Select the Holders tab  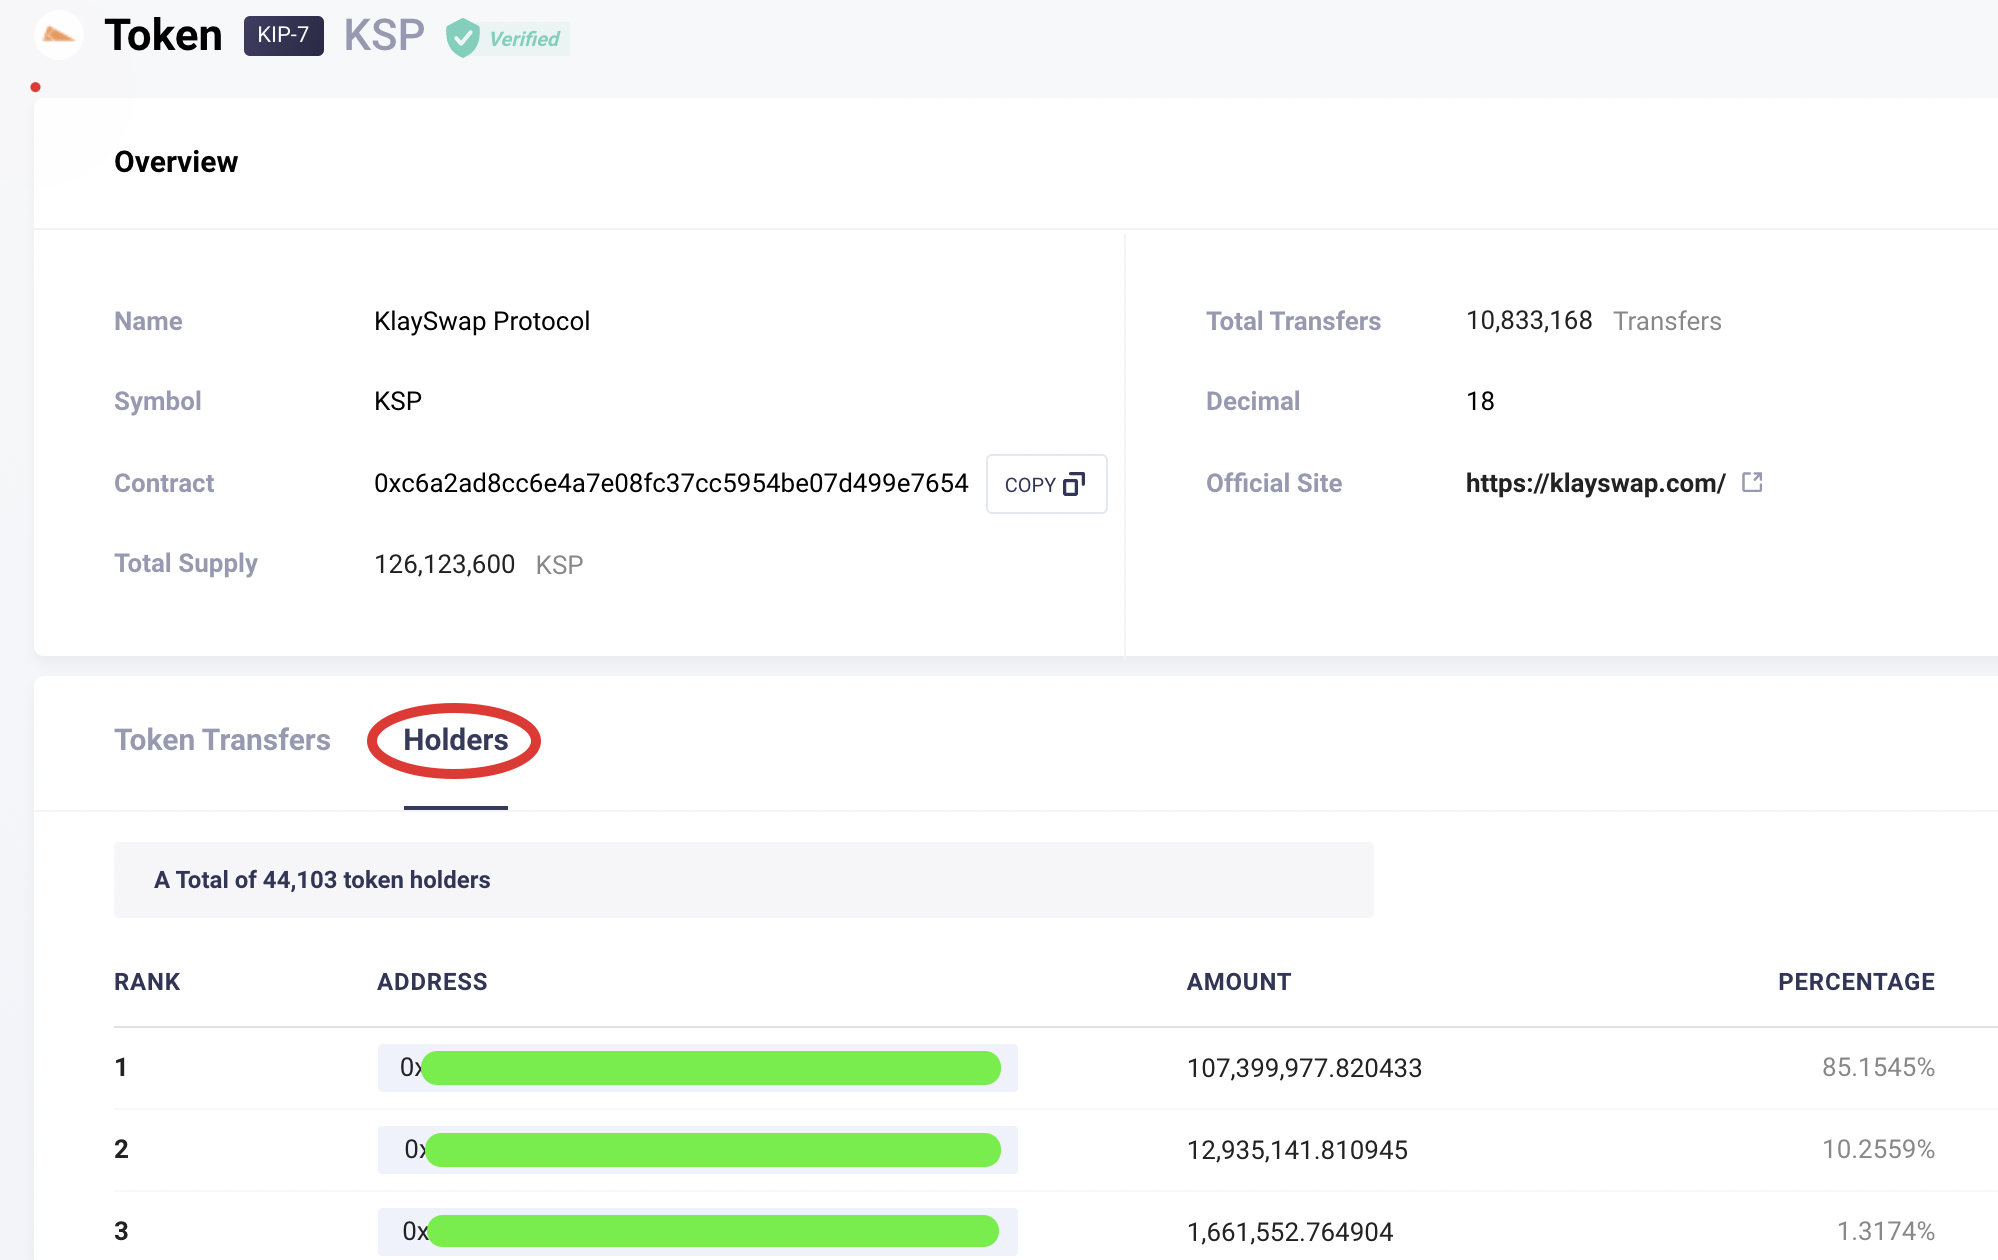click(455, 740)
